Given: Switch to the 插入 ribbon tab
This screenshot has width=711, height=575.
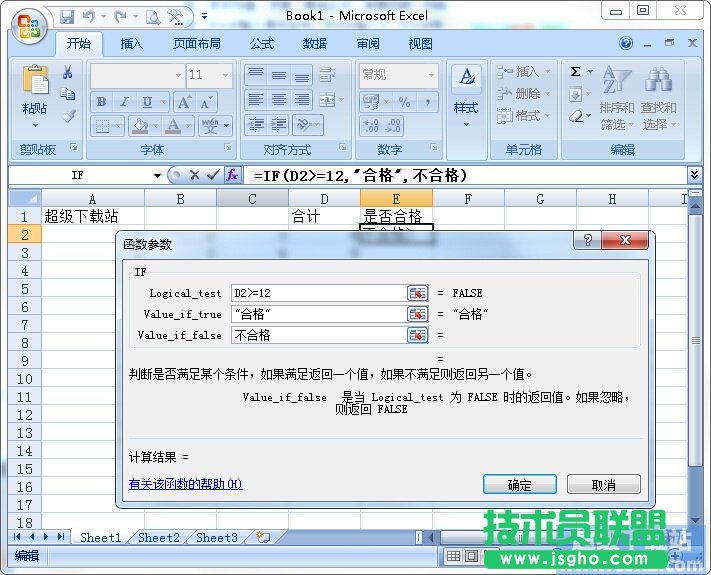Looking at the screenshot, I should 132,44.
